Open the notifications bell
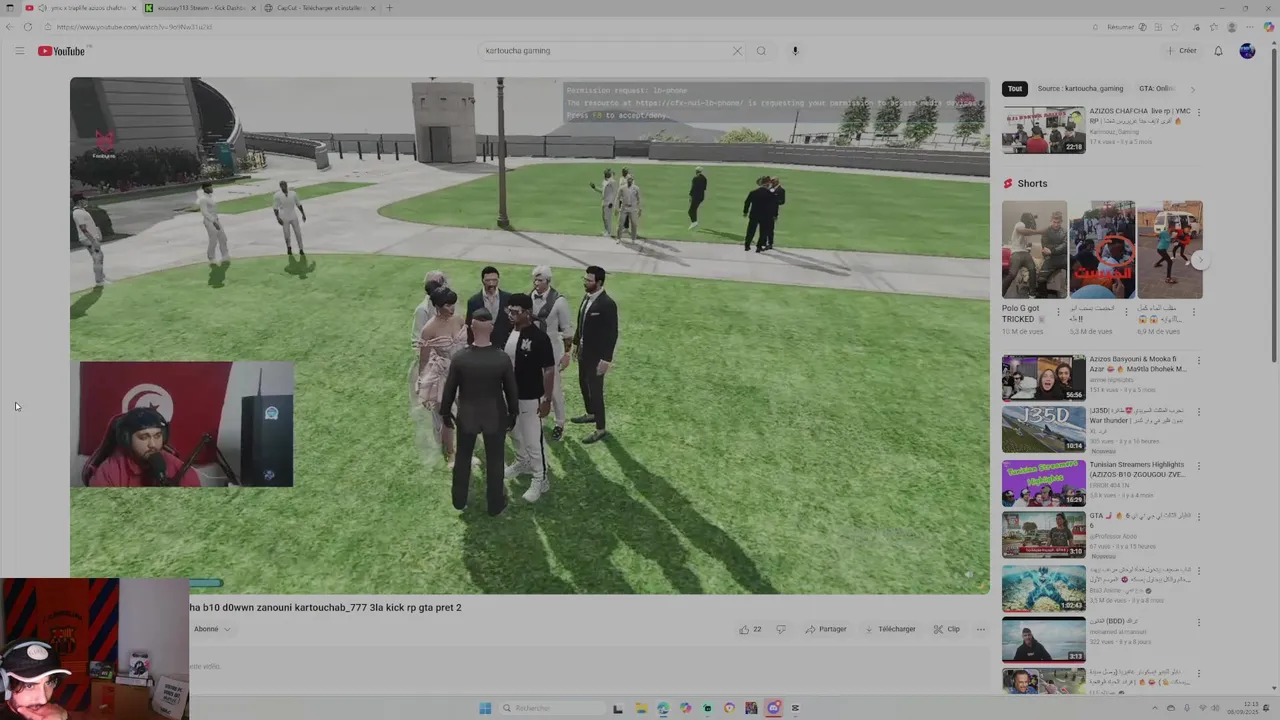The height and width of the screenshot is (720, 1280). pyautogui.click(x=1218, y=51)
